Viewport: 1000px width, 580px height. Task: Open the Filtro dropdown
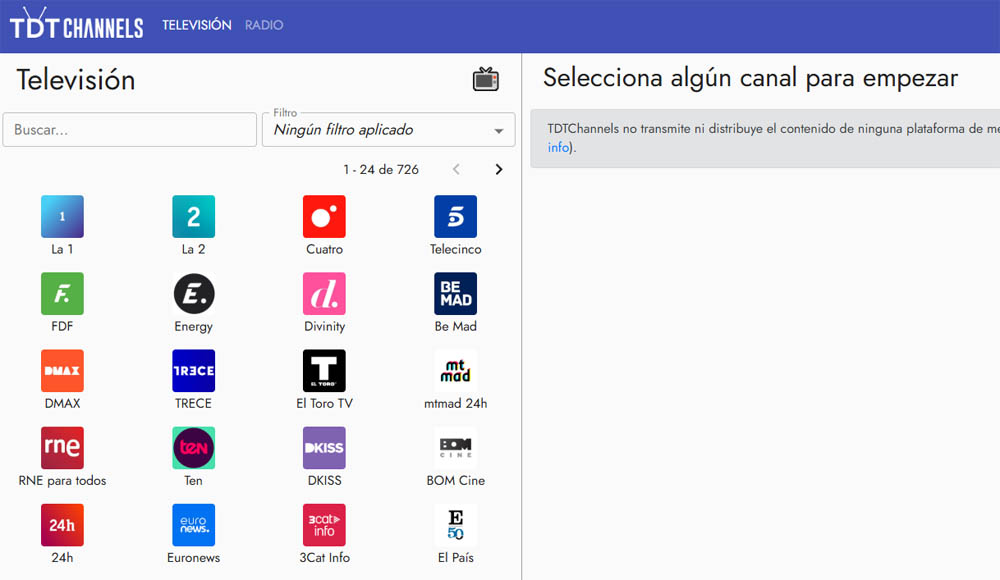pyautogui.click(x=388, y=130)
